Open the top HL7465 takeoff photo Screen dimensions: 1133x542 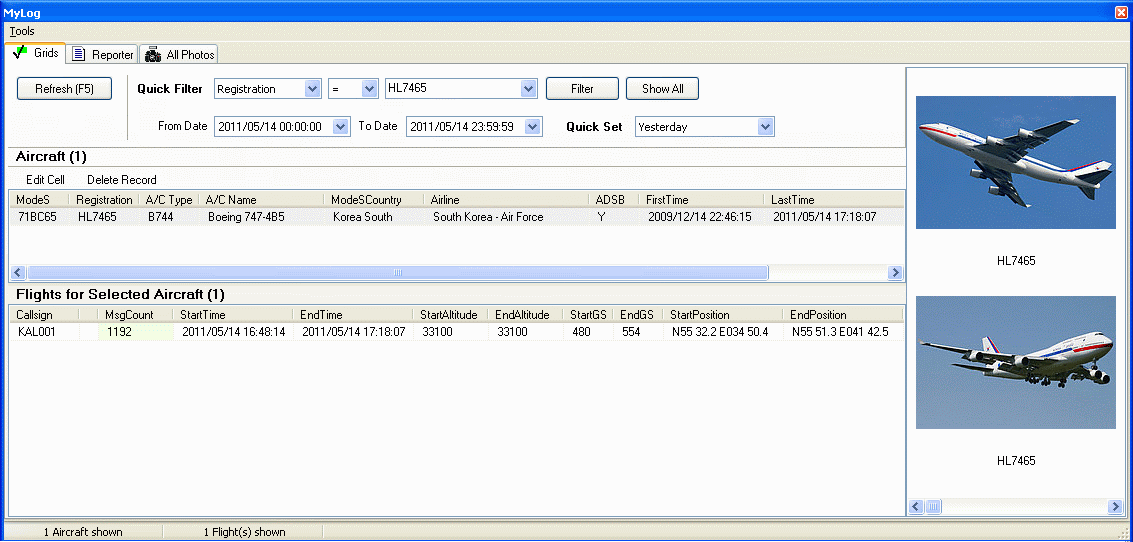coord(1015,163)
